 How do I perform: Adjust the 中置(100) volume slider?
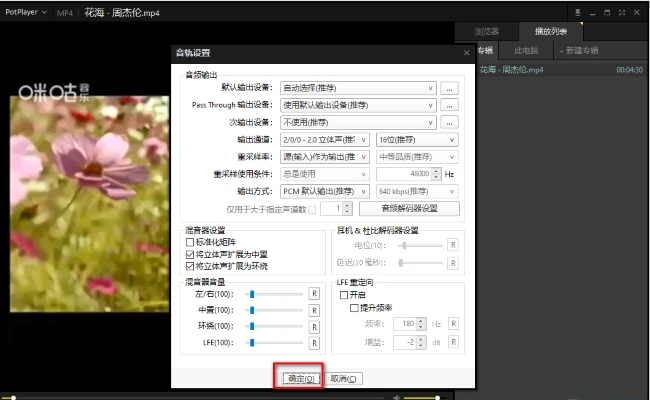click(274, 310)
